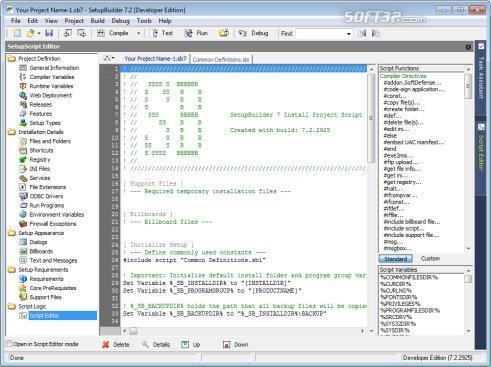This screenshot has width=491, height=367.
Task: Switch to Common Definitions.sbi tab
Action: pyautogui.click(x=221, y=60)
